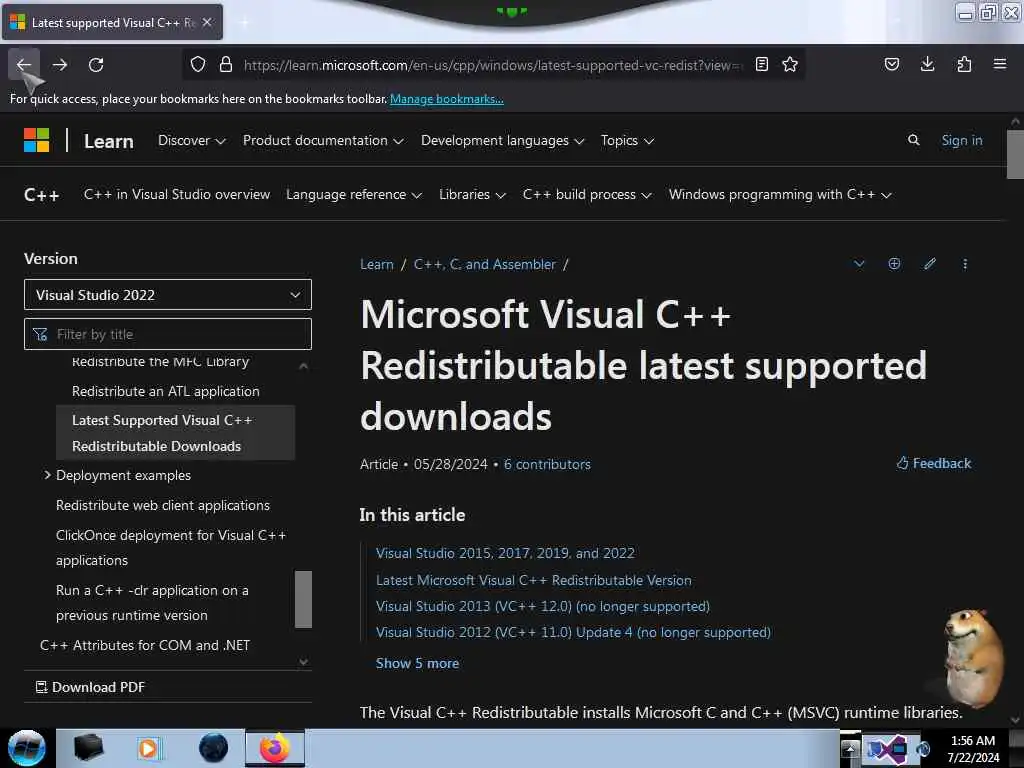Toggle reader view icon in address bar
The width and height of the screenshot is (1024, 768).
[761, 64]
